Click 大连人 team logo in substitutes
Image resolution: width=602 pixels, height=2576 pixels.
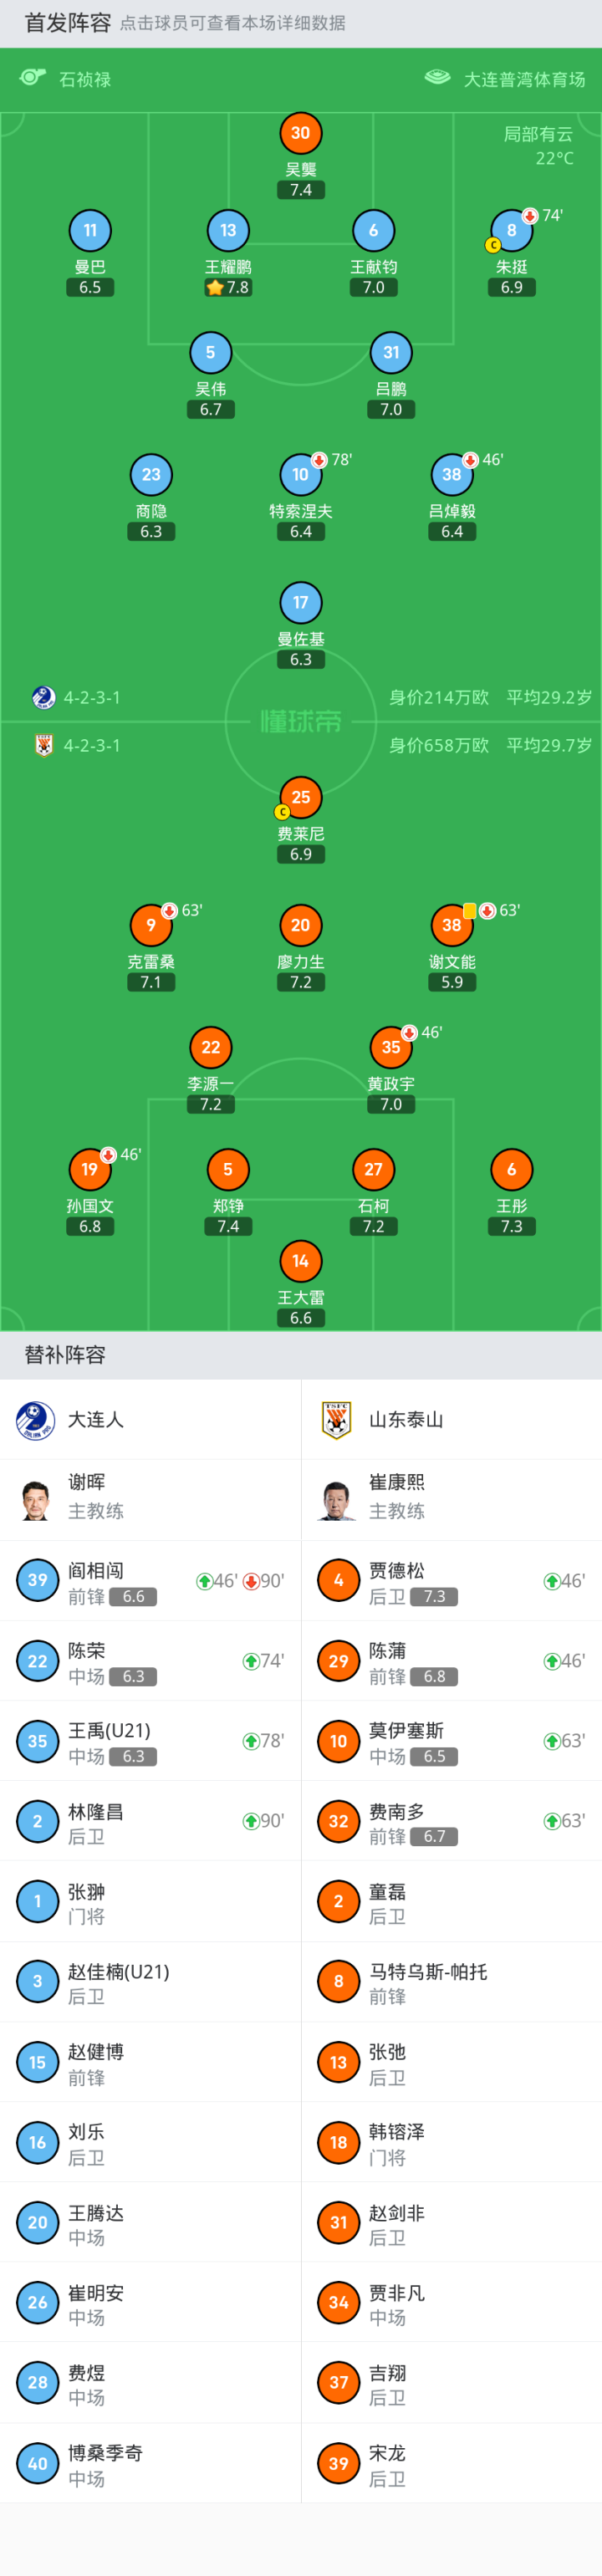[x=36, y=1420]
